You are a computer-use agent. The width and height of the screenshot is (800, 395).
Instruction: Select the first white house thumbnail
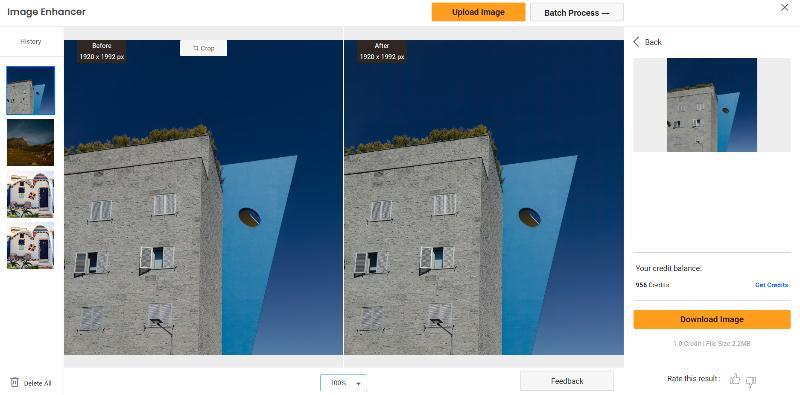(31, 194)
